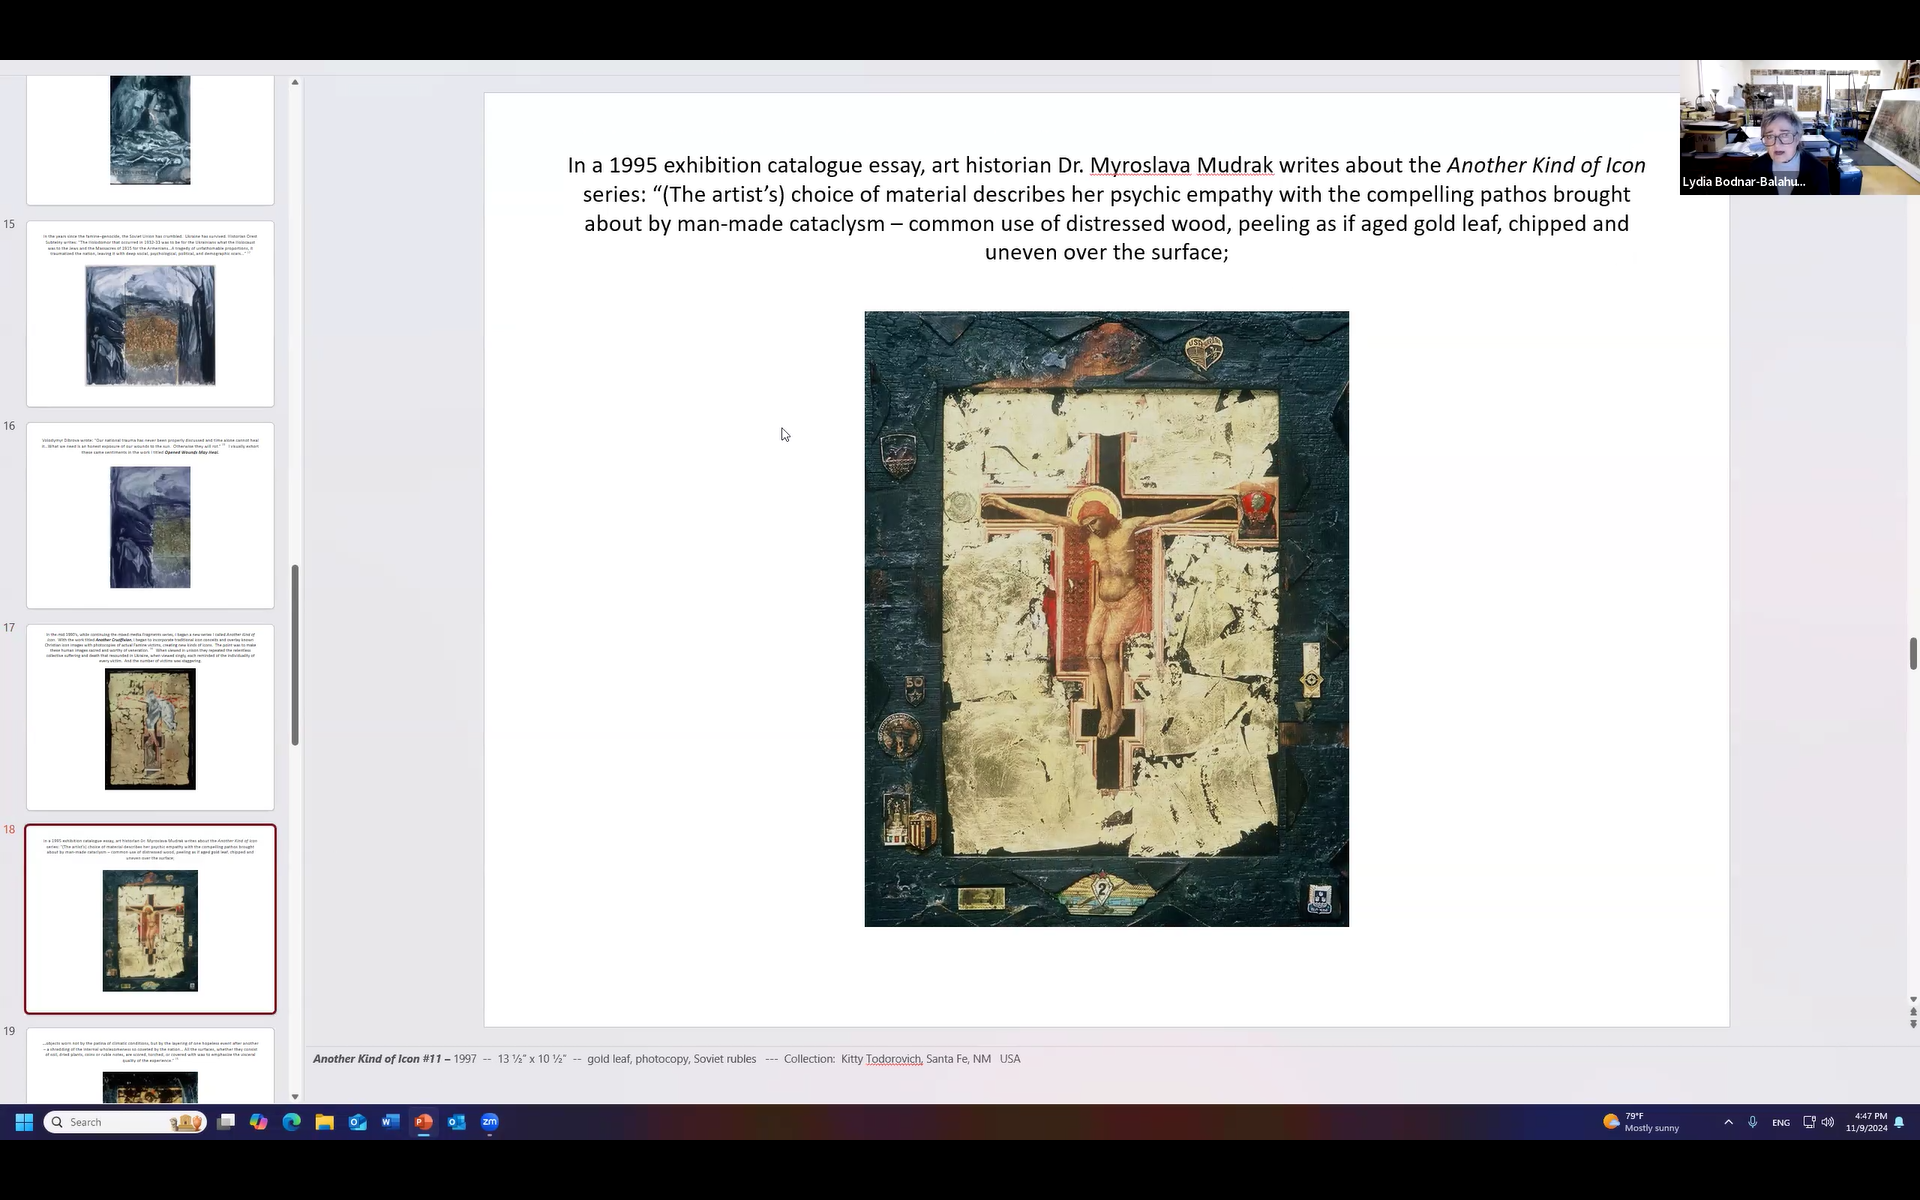Expand hidden system tray icons chevron
Viewport: 1920px width, 1200px height.
(x=1728, y=1122)
